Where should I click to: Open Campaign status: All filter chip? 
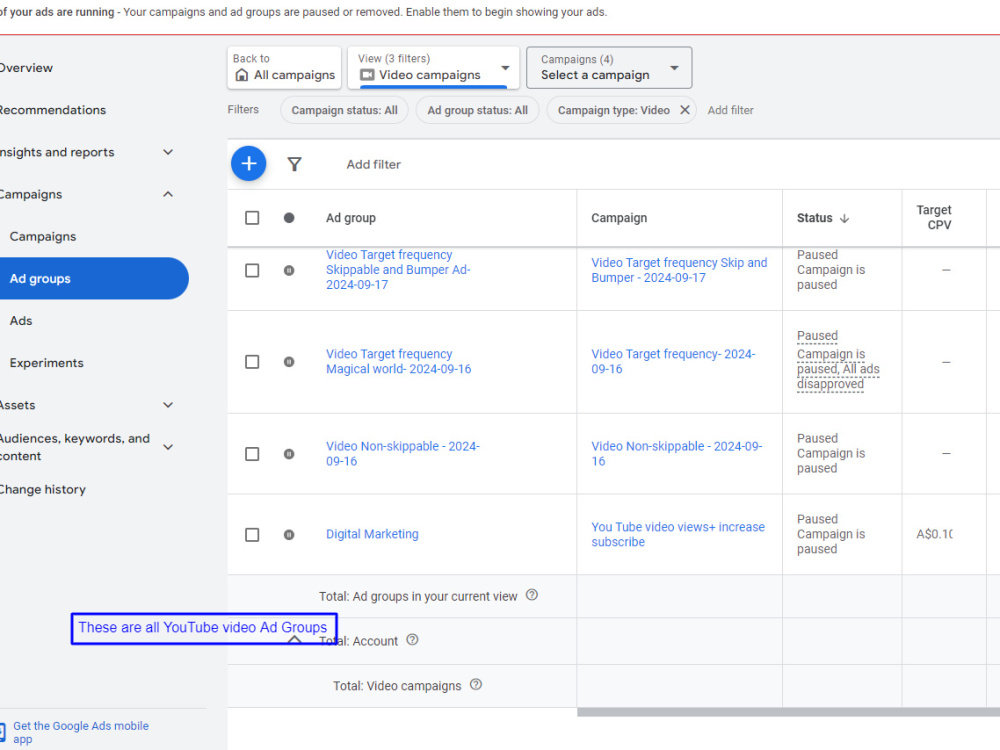point(344,110)
